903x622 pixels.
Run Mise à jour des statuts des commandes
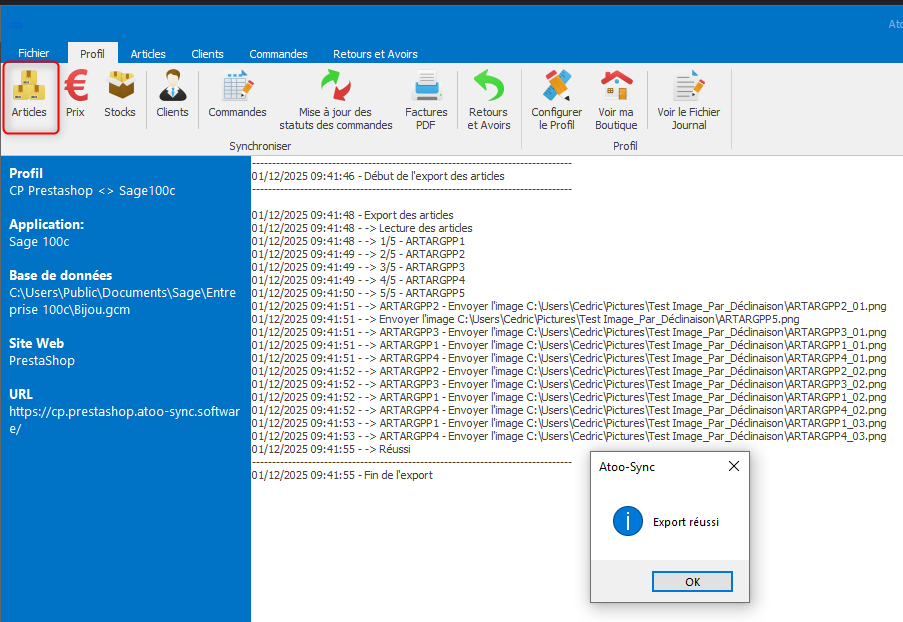336,100
